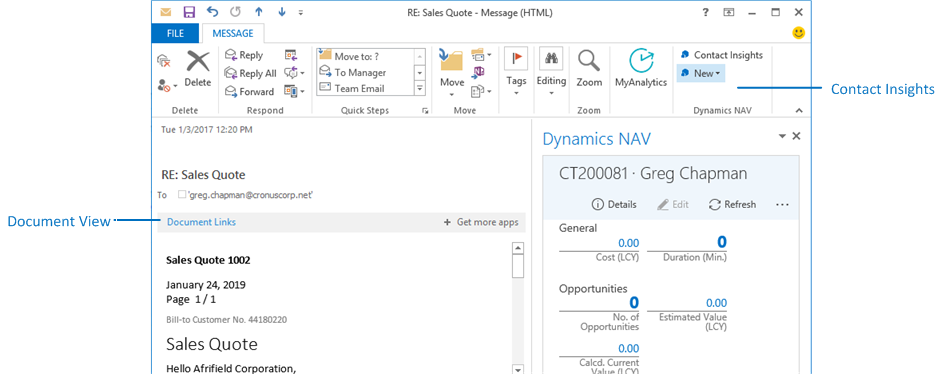Go to the next item with down arrow
The width and height of the screenshot is (942, 374).
pos(282,12)
